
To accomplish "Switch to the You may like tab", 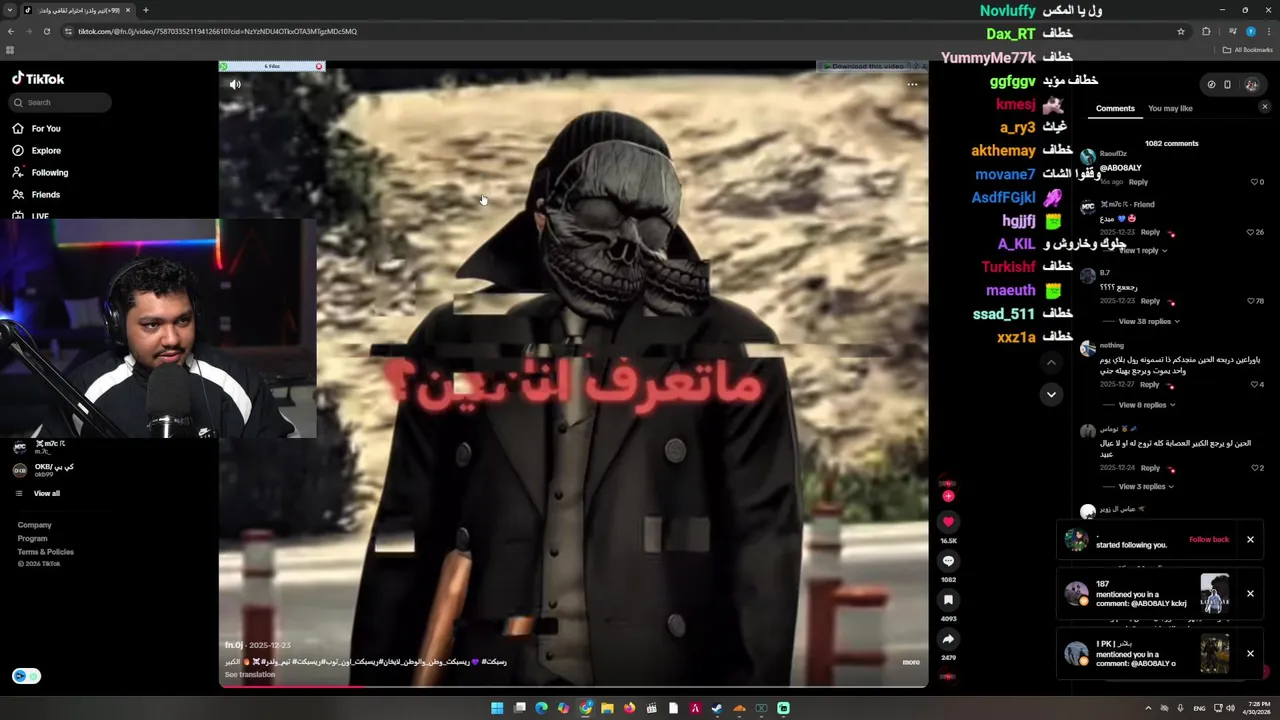I will (1170, 108).
